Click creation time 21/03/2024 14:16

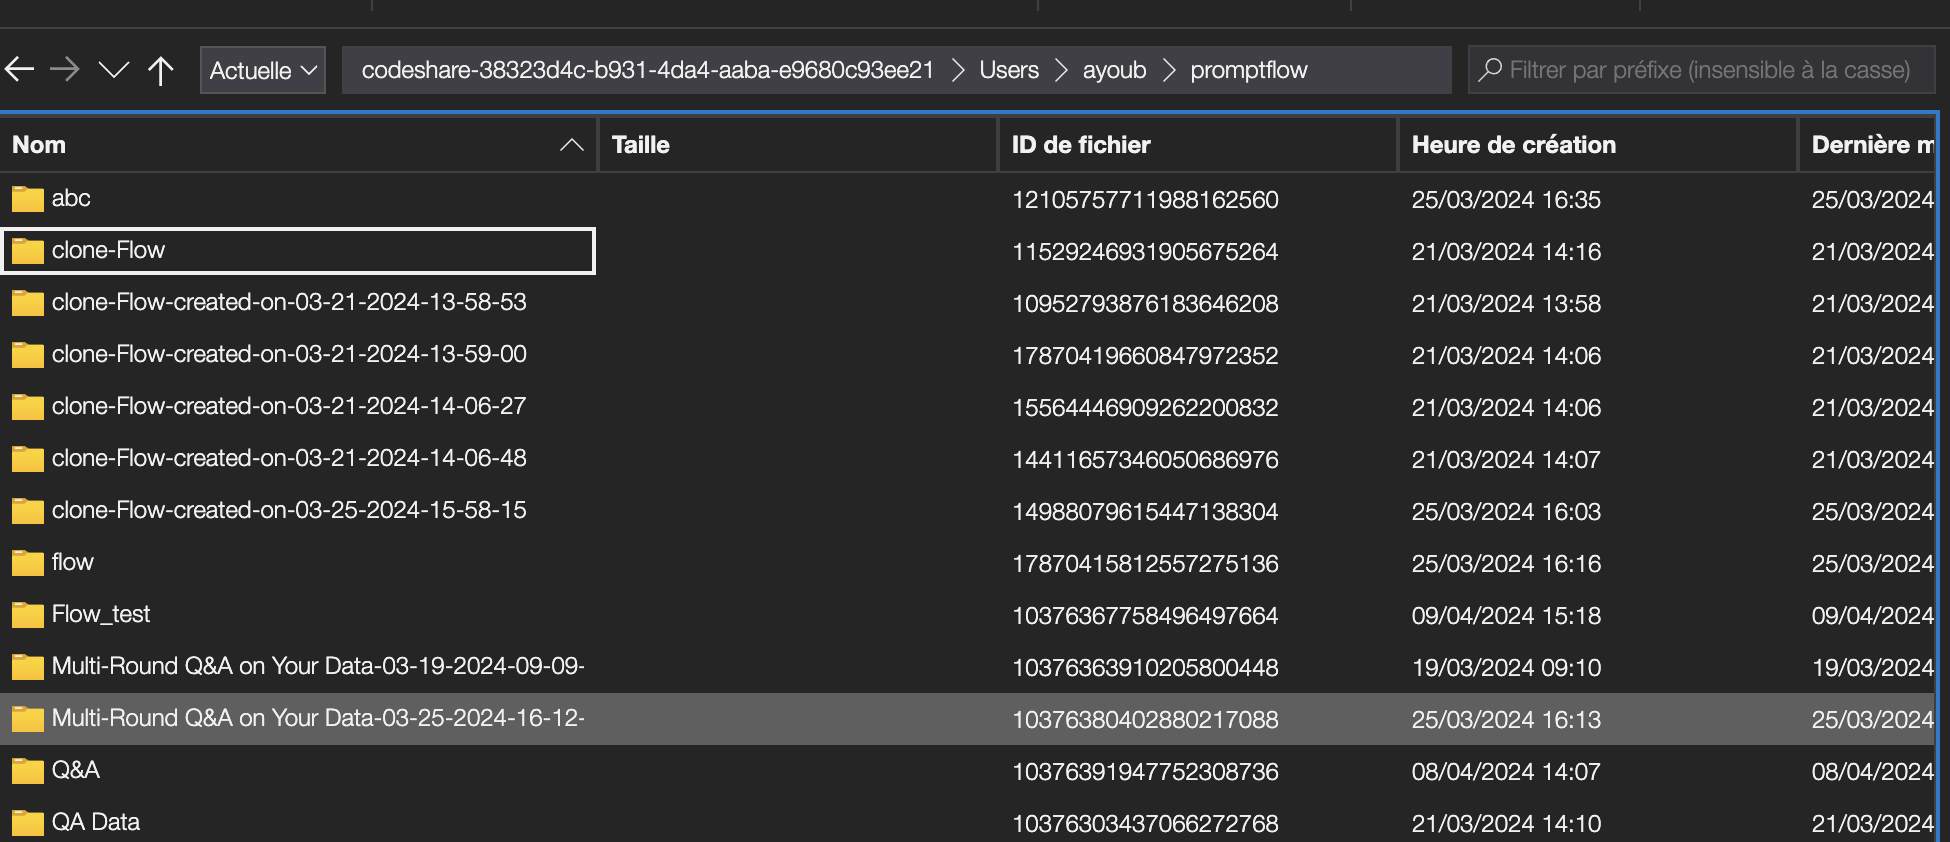coord(1506,252)
